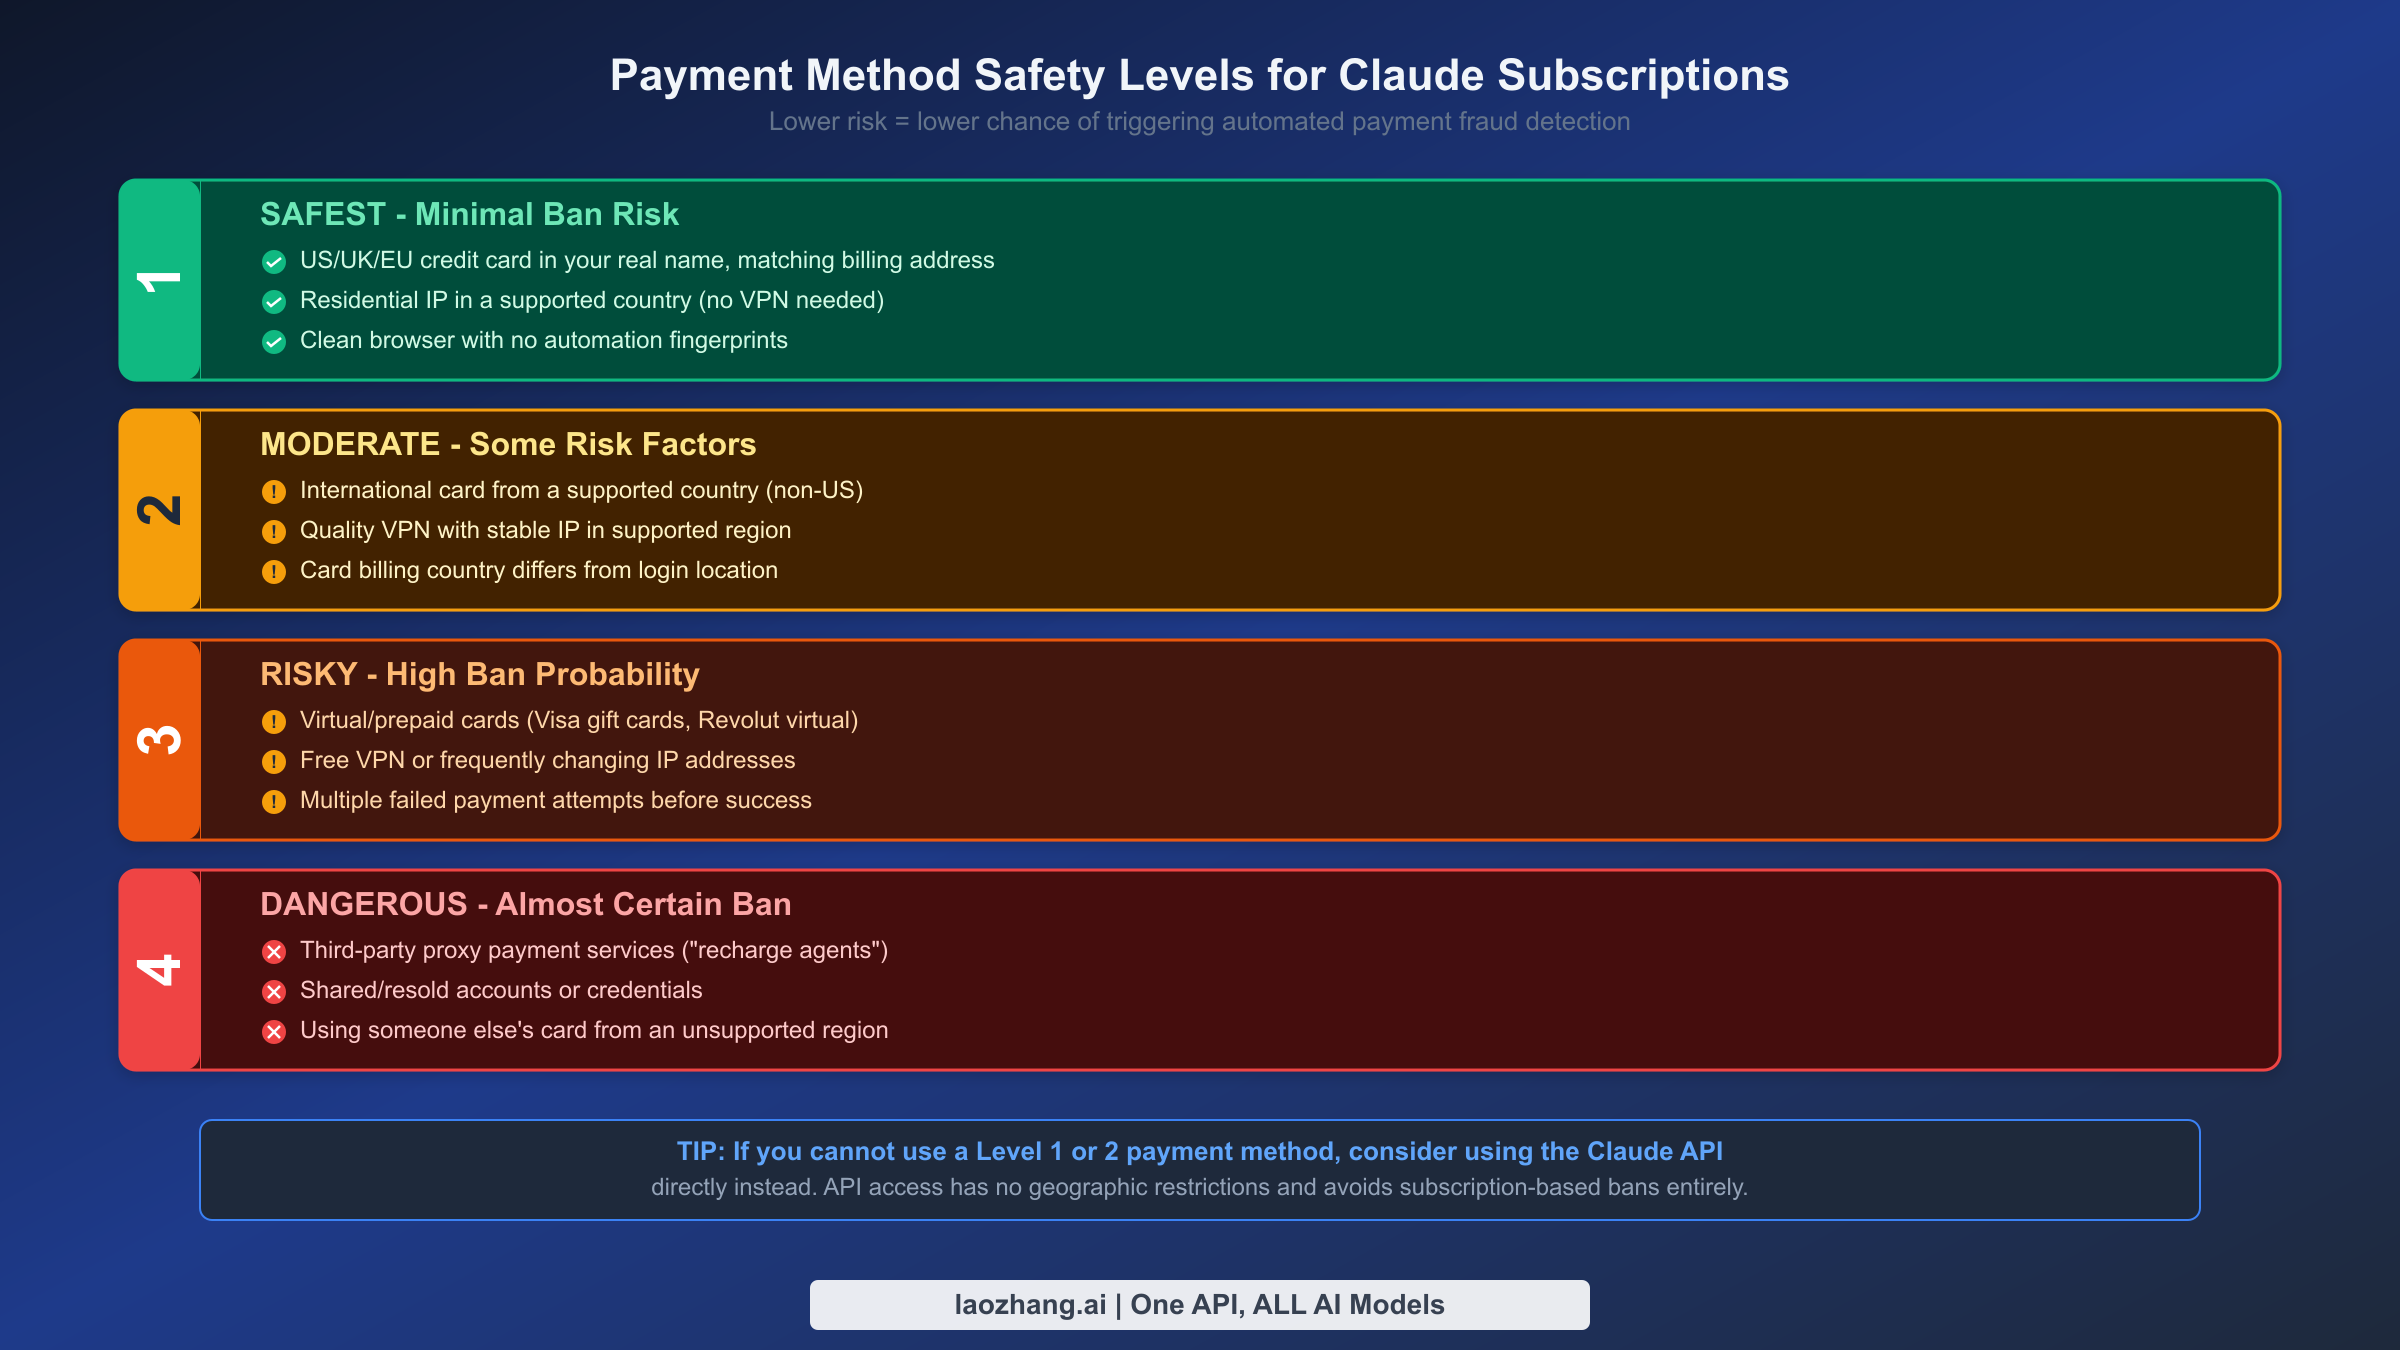This screenshot has height=1350, width=2400.
Task: Click the alert icon next to 'Card billing country differs'
Action: point(274,571)
